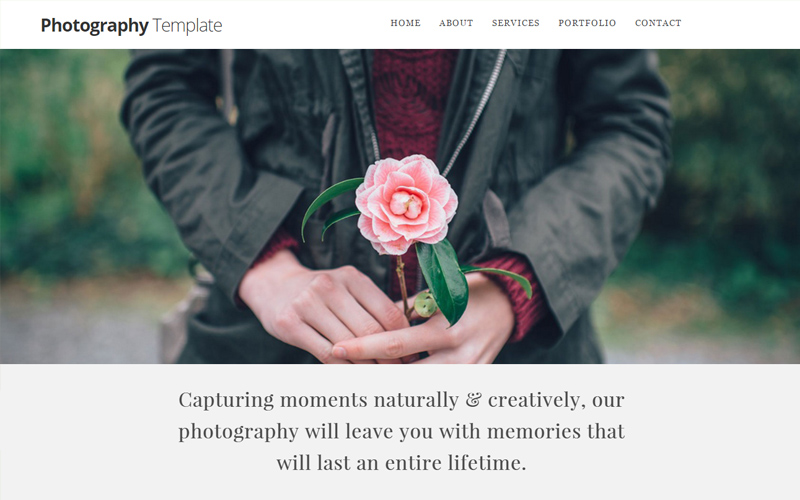Click the large green leaf below the flower

click(x=442, y=281)
